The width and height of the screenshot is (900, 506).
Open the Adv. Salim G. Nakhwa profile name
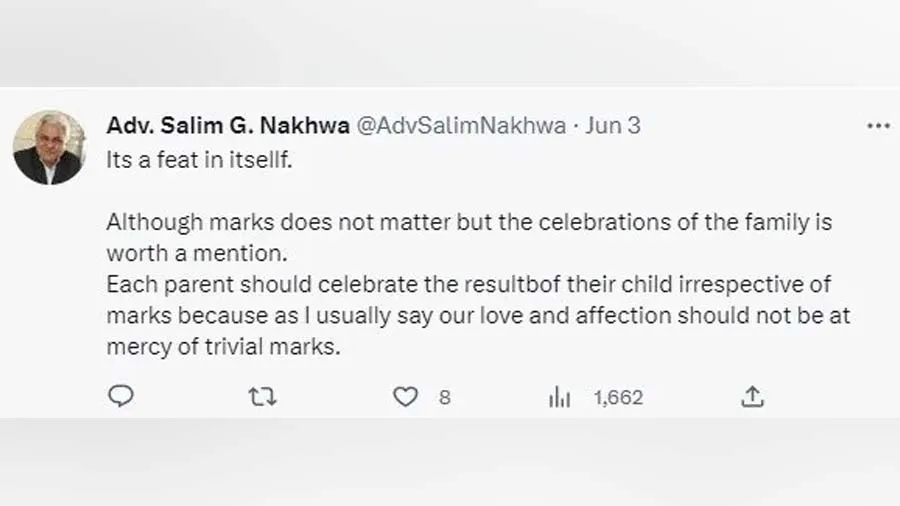tap(228, 126)
